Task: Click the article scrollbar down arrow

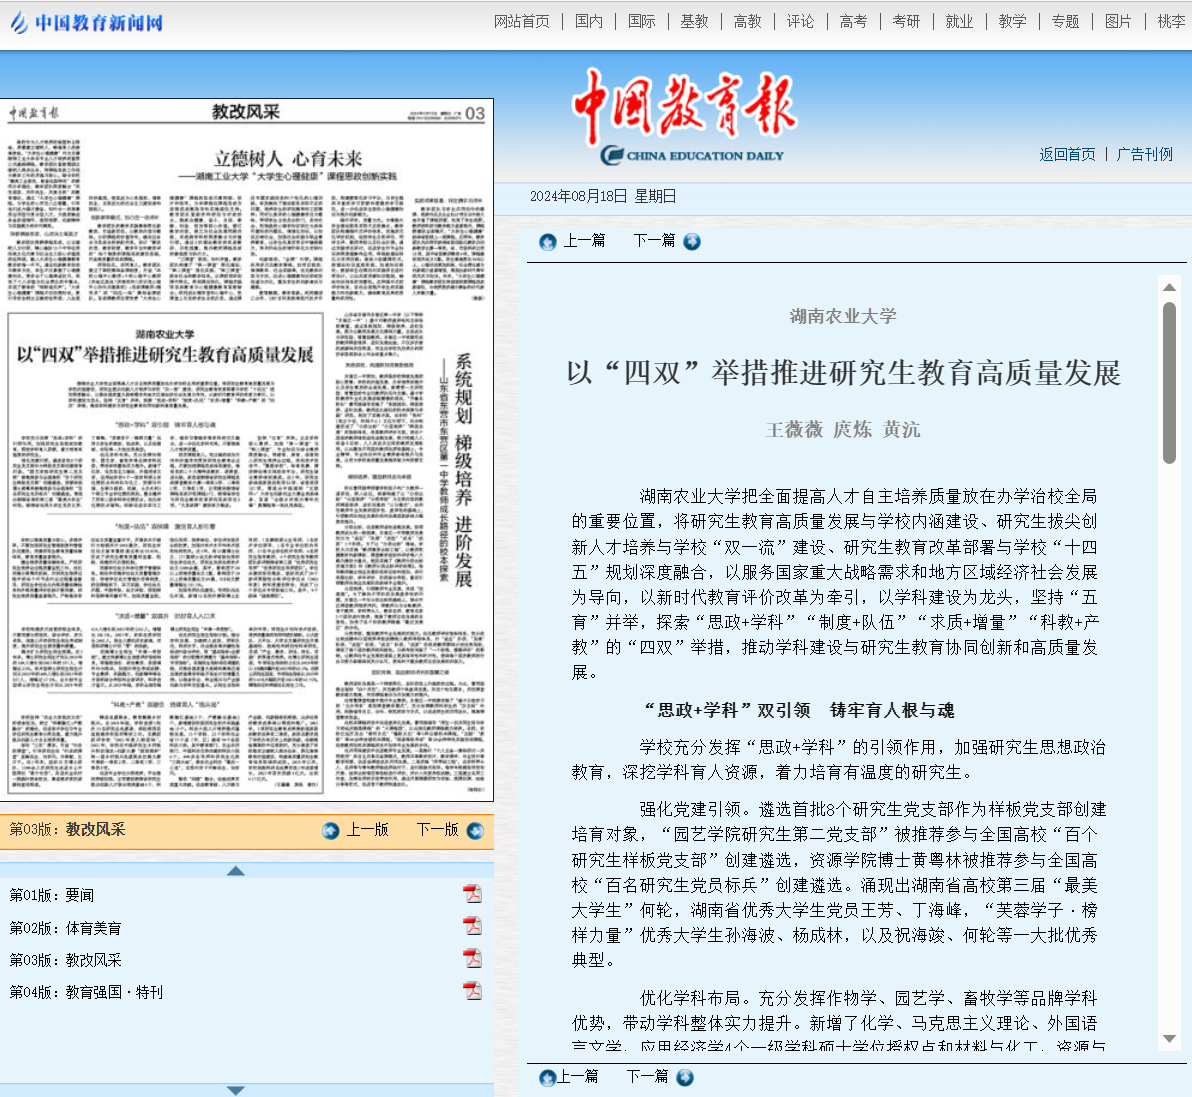Action: [x=1169, y=1038]
